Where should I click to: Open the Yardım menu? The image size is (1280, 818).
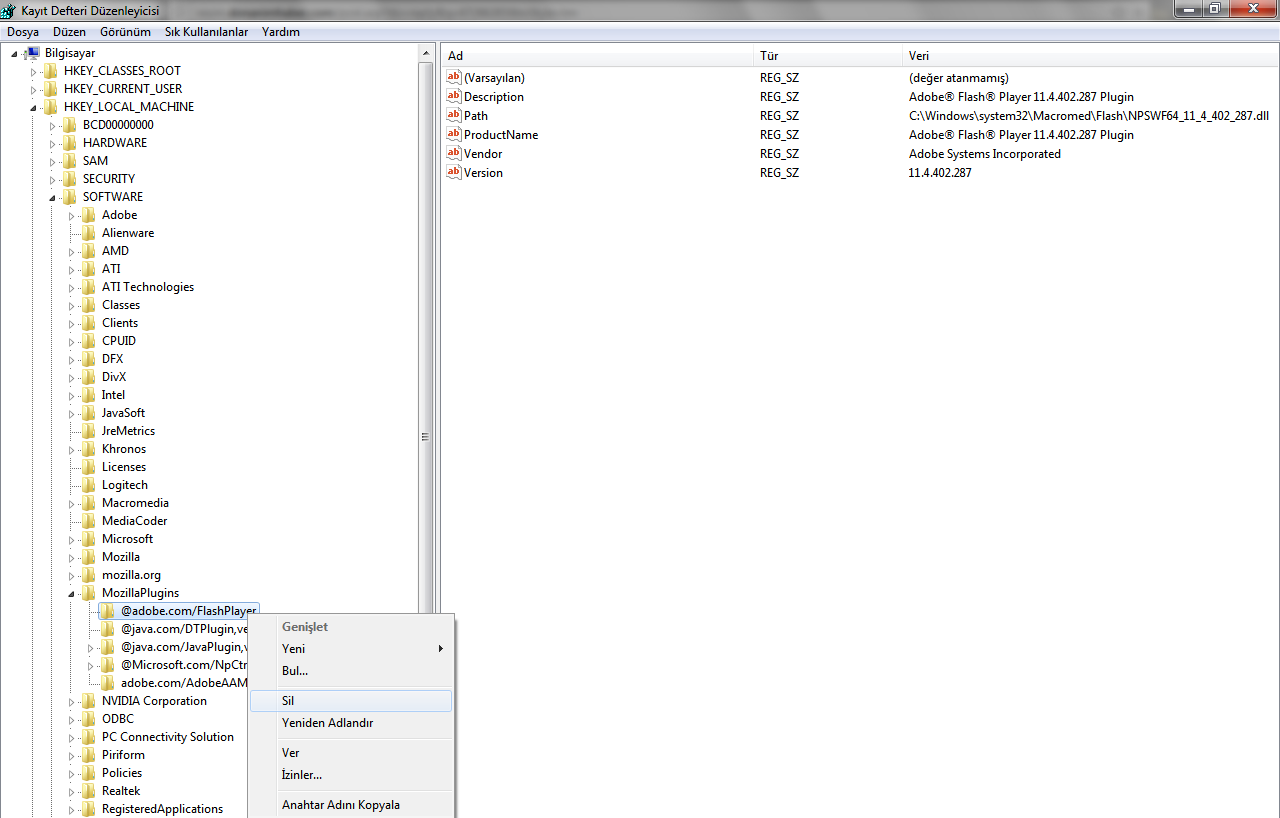[x=281, y=32]
